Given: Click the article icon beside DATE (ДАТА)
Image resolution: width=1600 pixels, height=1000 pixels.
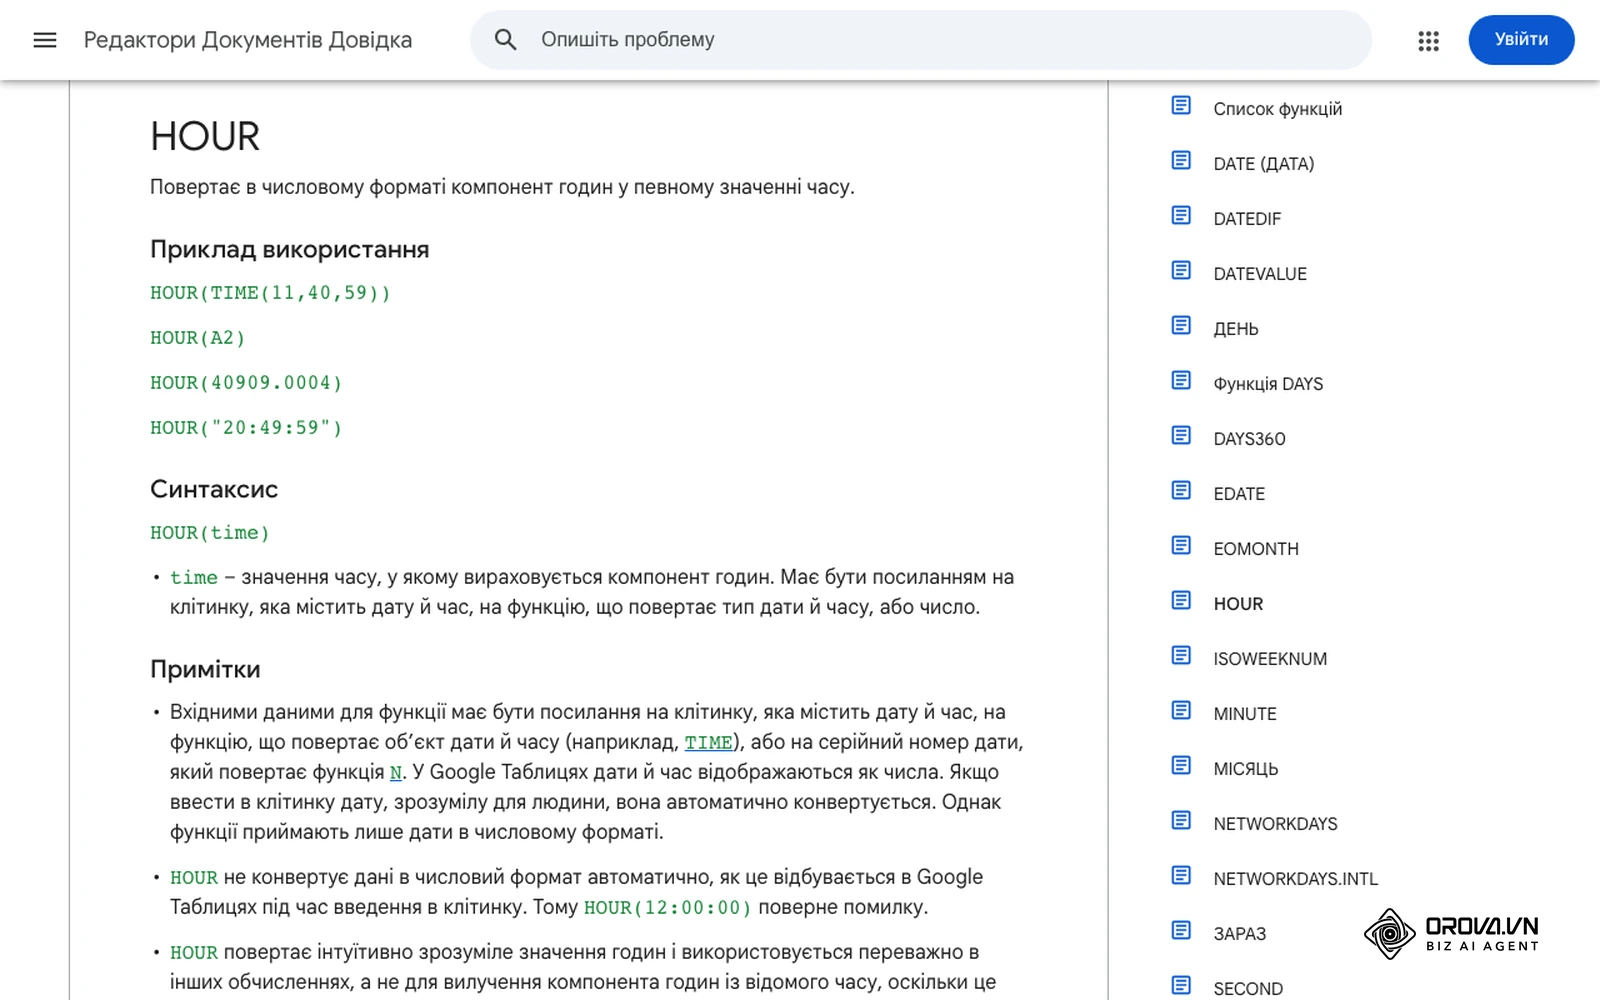Looking at the screenshot, I should pos(1181,160).
